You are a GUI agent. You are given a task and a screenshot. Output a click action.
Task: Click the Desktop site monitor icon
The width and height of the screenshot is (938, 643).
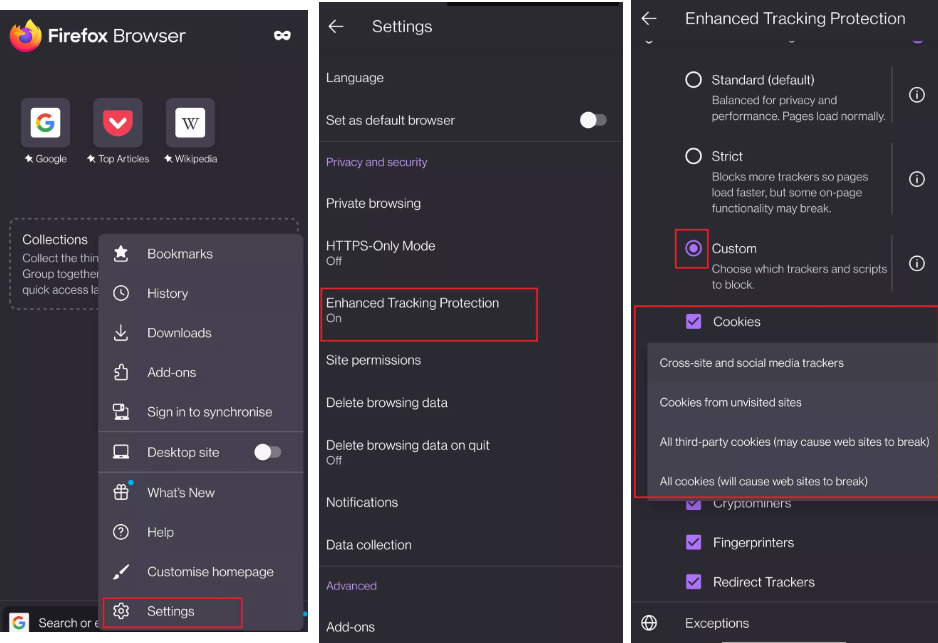click(121, 452)
